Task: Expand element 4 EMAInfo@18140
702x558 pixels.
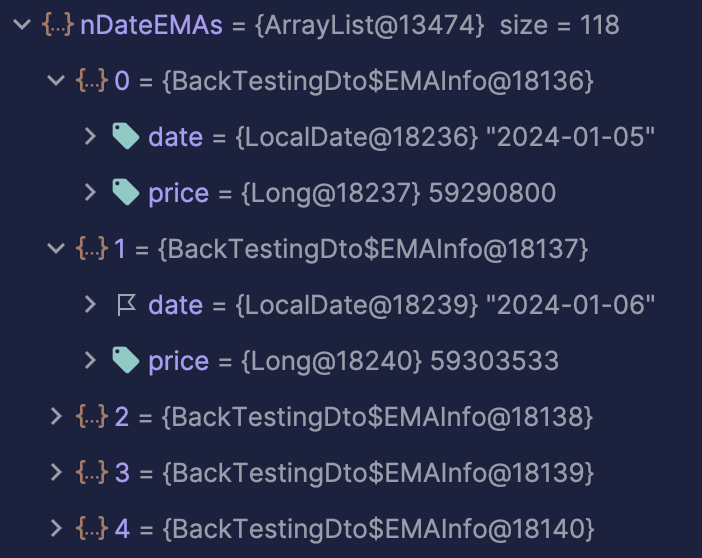Action: click(56, 528)
